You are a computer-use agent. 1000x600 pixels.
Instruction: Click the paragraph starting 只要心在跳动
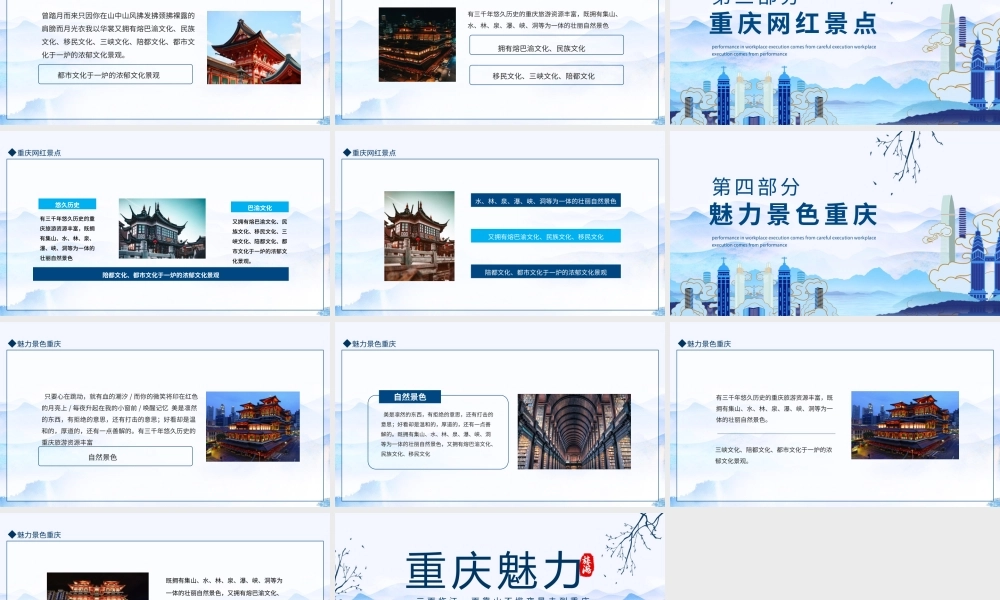point(119,419)
